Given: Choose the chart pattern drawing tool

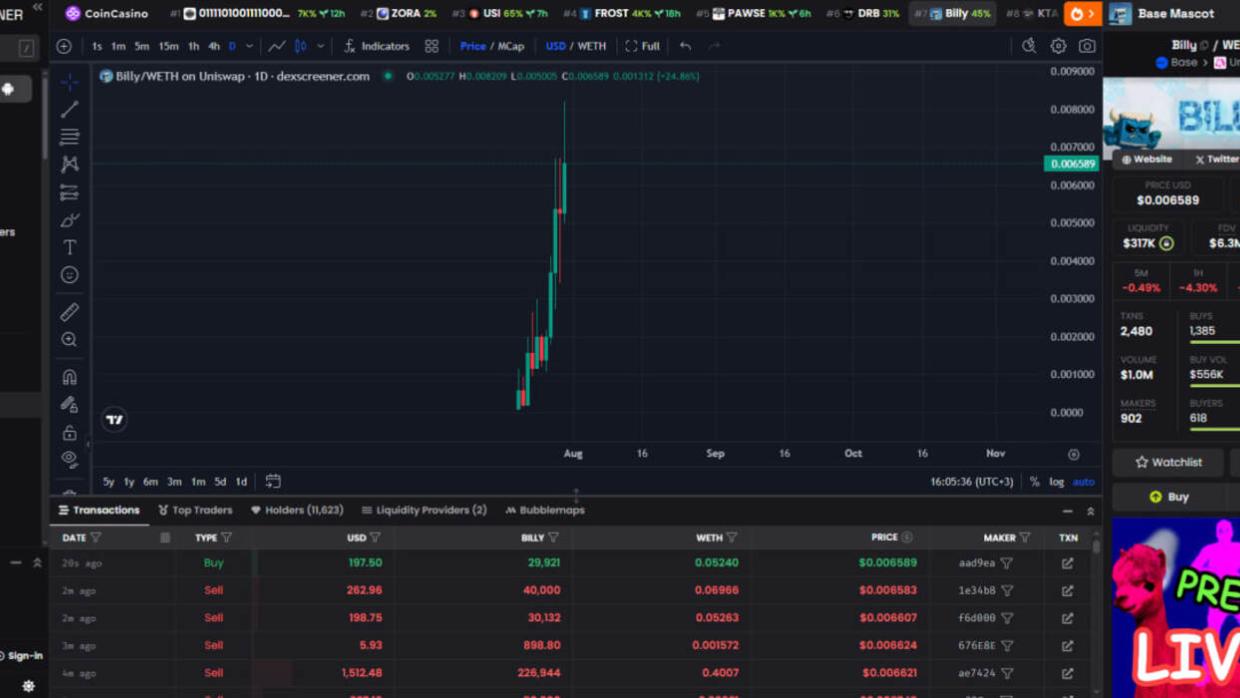Looking at the screenshot, I should pyautogui.click(x=69, y=164).
